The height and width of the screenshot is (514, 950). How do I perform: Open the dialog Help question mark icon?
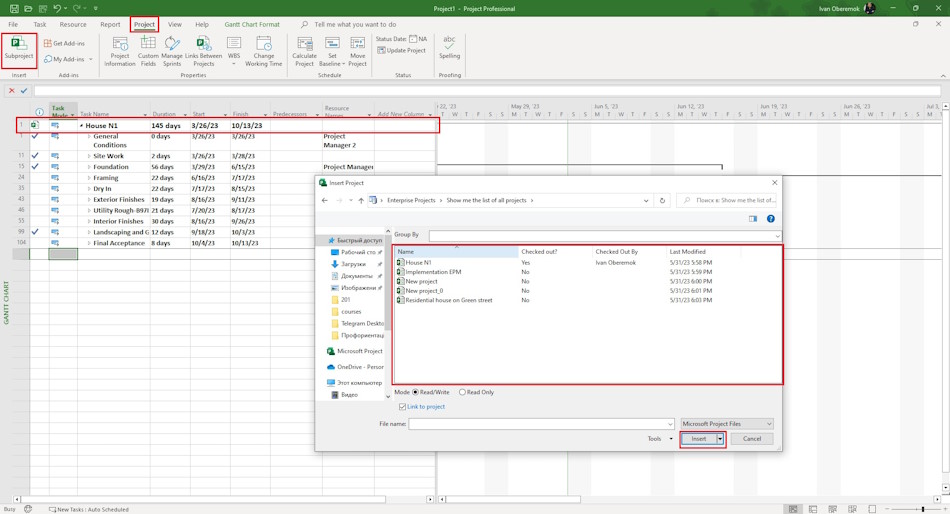coord(771,219)
